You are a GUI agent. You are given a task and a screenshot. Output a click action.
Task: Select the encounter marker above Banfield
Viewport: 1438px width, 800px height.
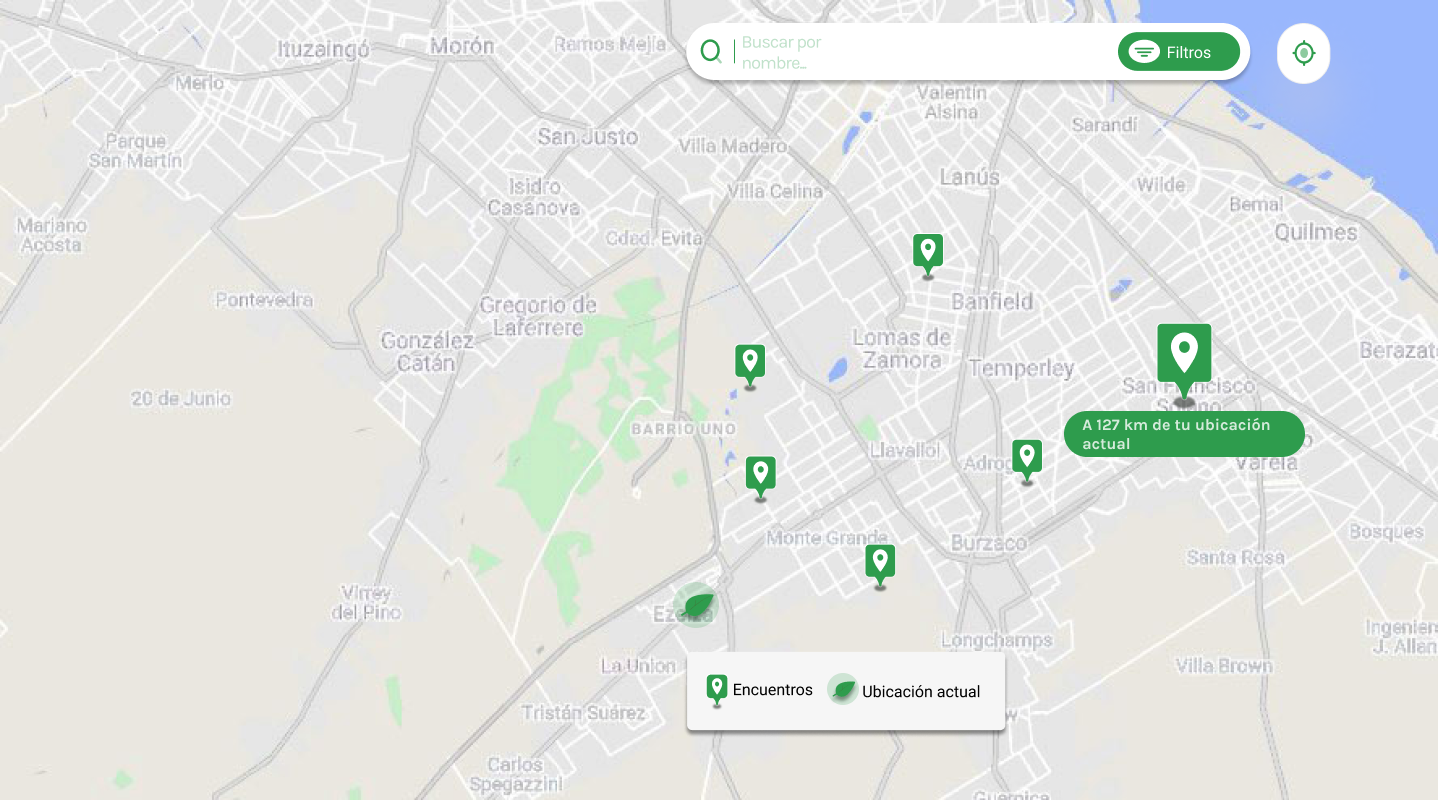tap(927, 252)
